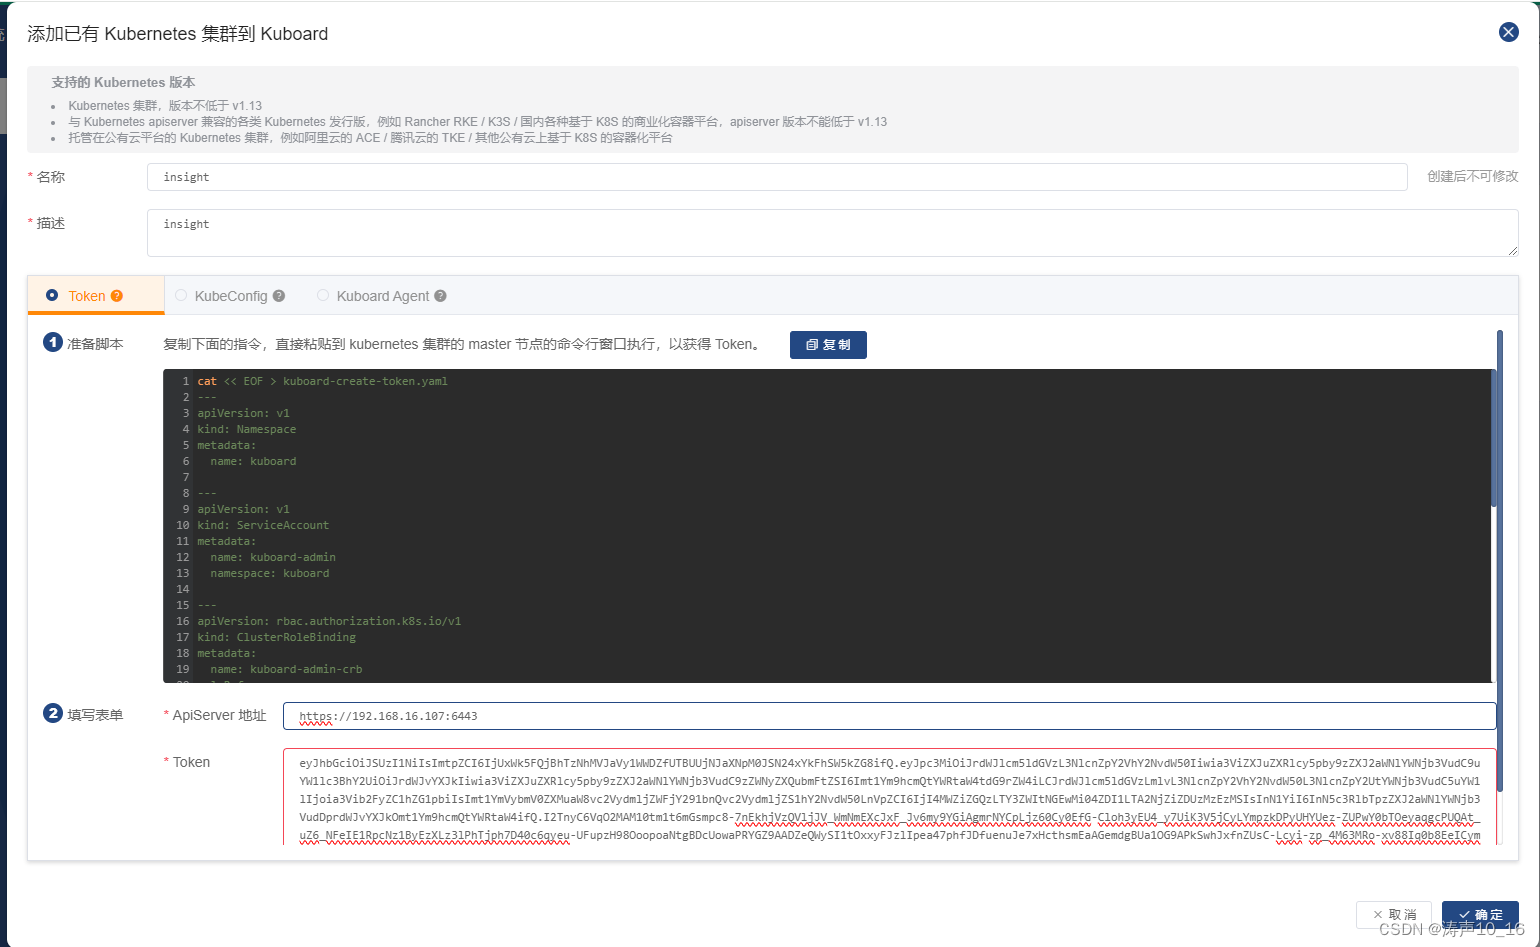Click code line 'name: kuboard-admin'
Screen dimensions: 1540x947
[x=273, y=557]
